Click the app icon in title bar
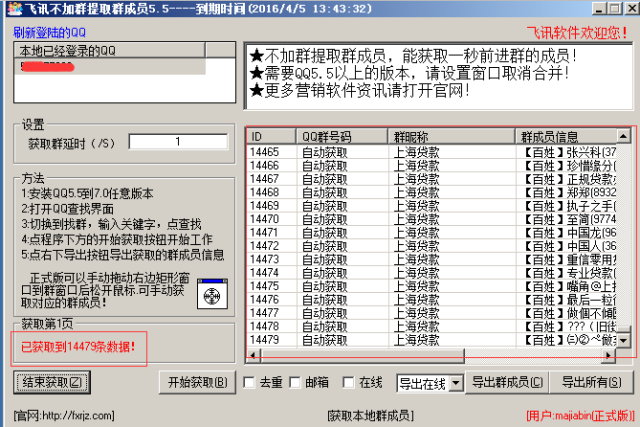The image size is (640, 427). pos(14,8)
